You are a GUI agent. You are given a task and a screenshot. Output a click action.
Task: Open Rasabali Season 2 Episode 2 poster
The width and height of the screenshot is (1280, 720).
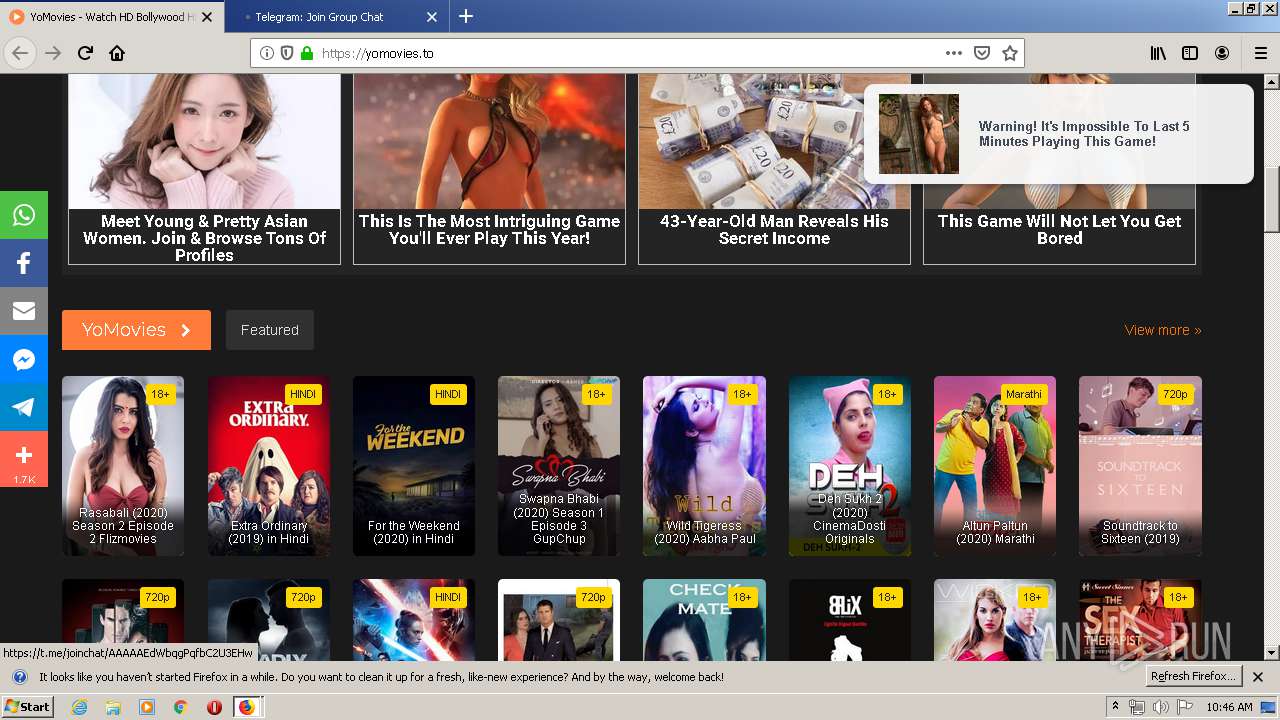click(x=123, y=466)
